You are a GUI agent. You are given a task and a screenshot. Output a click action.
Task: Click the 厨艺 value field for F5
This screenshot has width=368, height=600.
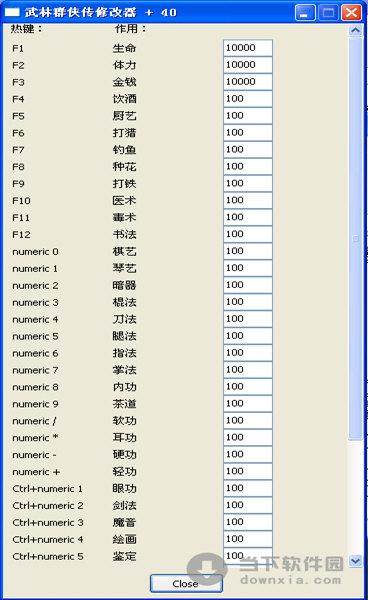(248, 116)
